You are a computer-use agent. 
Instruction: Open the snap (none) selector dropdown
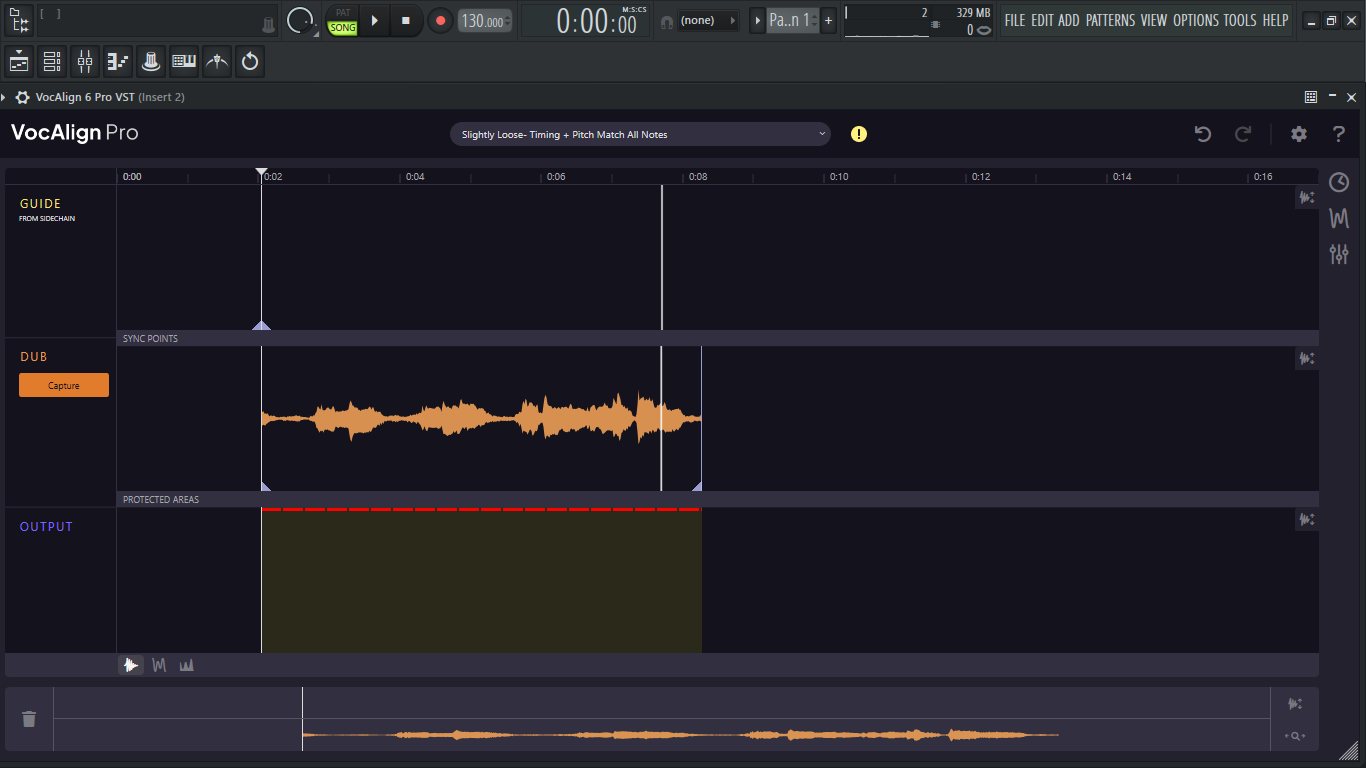pyautogui.click(x=708, y=20)
